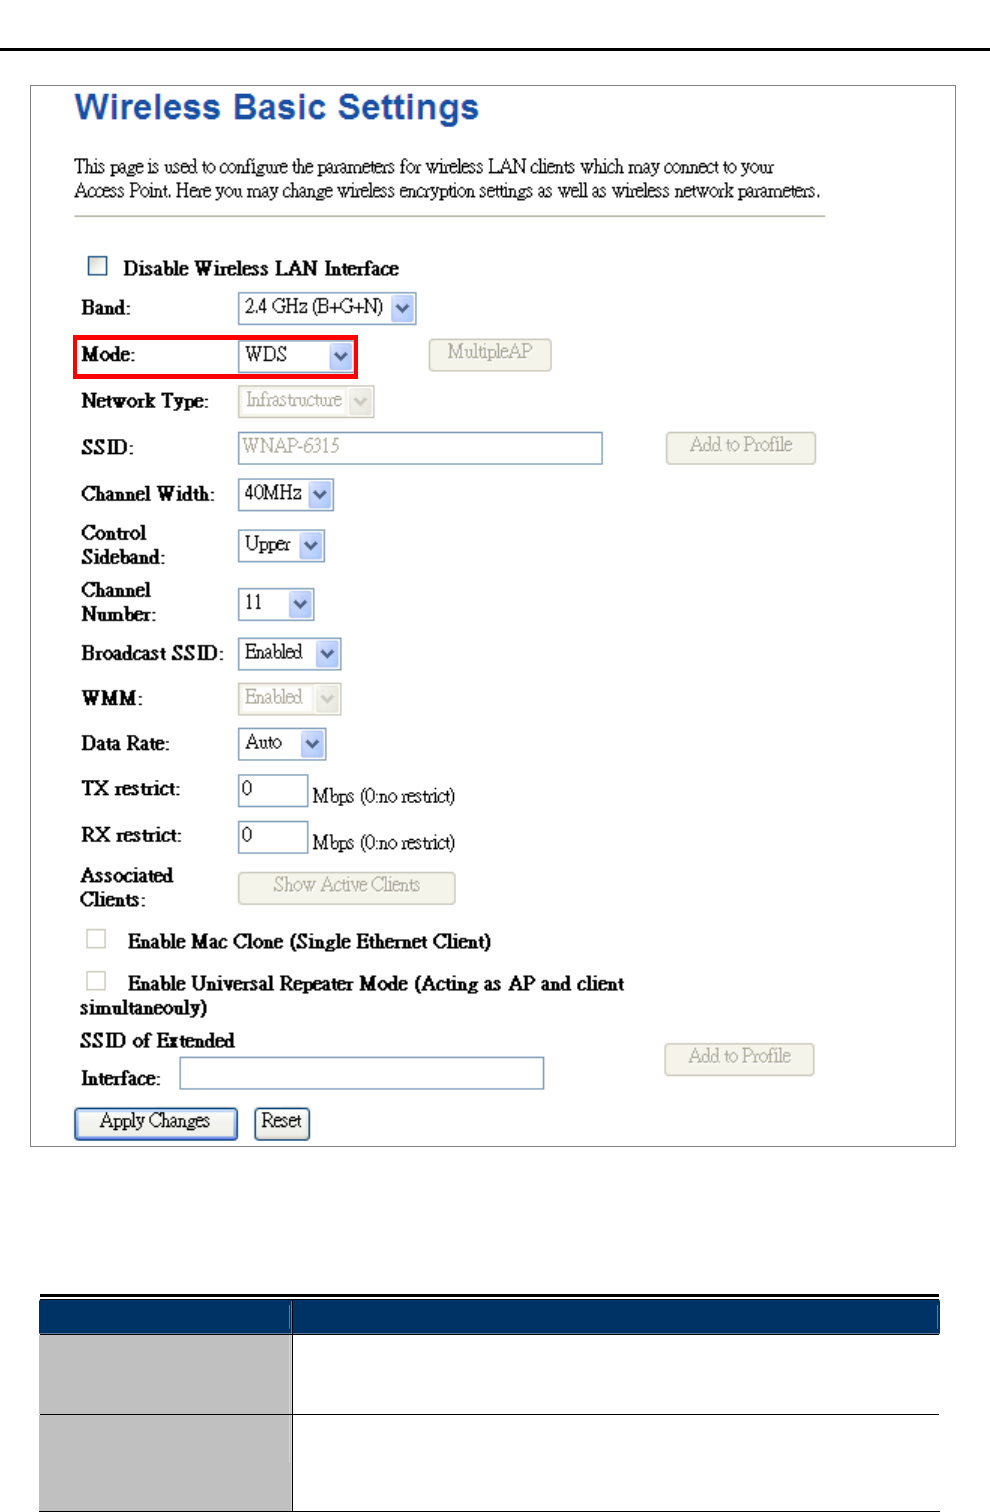Click the Reset button

(x=282, y=1123)
